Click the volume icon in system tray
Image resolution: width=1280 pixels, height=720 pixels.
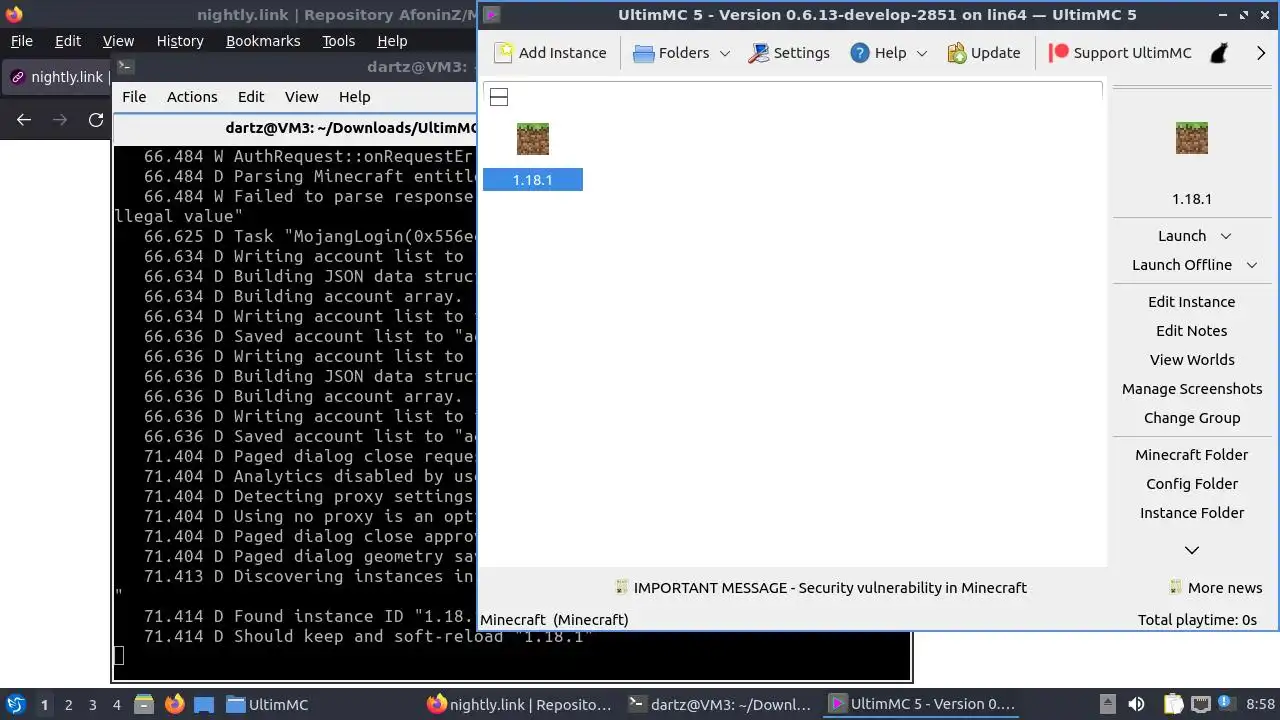(1136, 705)
